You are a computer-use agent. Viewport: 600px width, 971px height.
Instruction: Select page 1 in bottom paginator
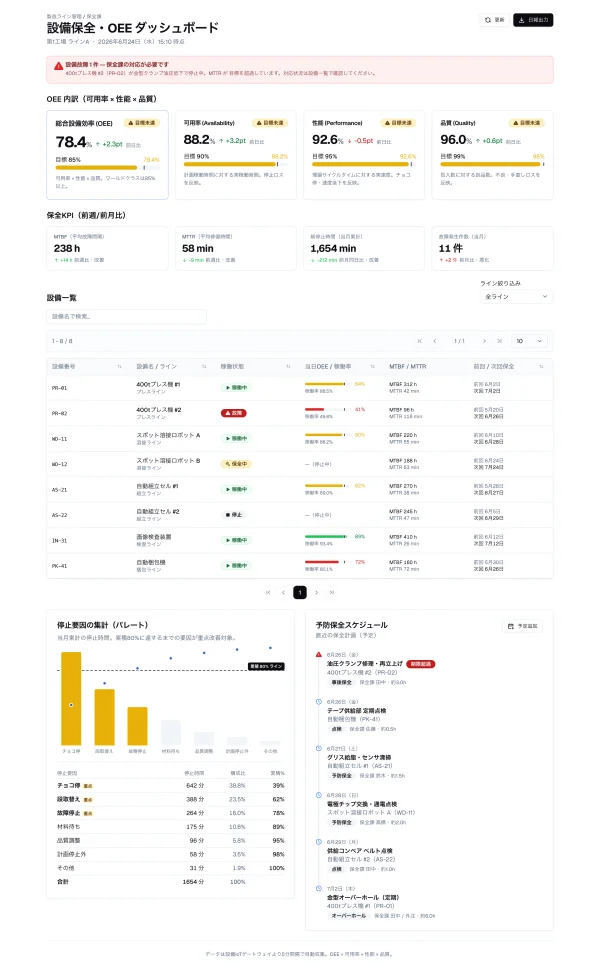[x=300, y=593]
